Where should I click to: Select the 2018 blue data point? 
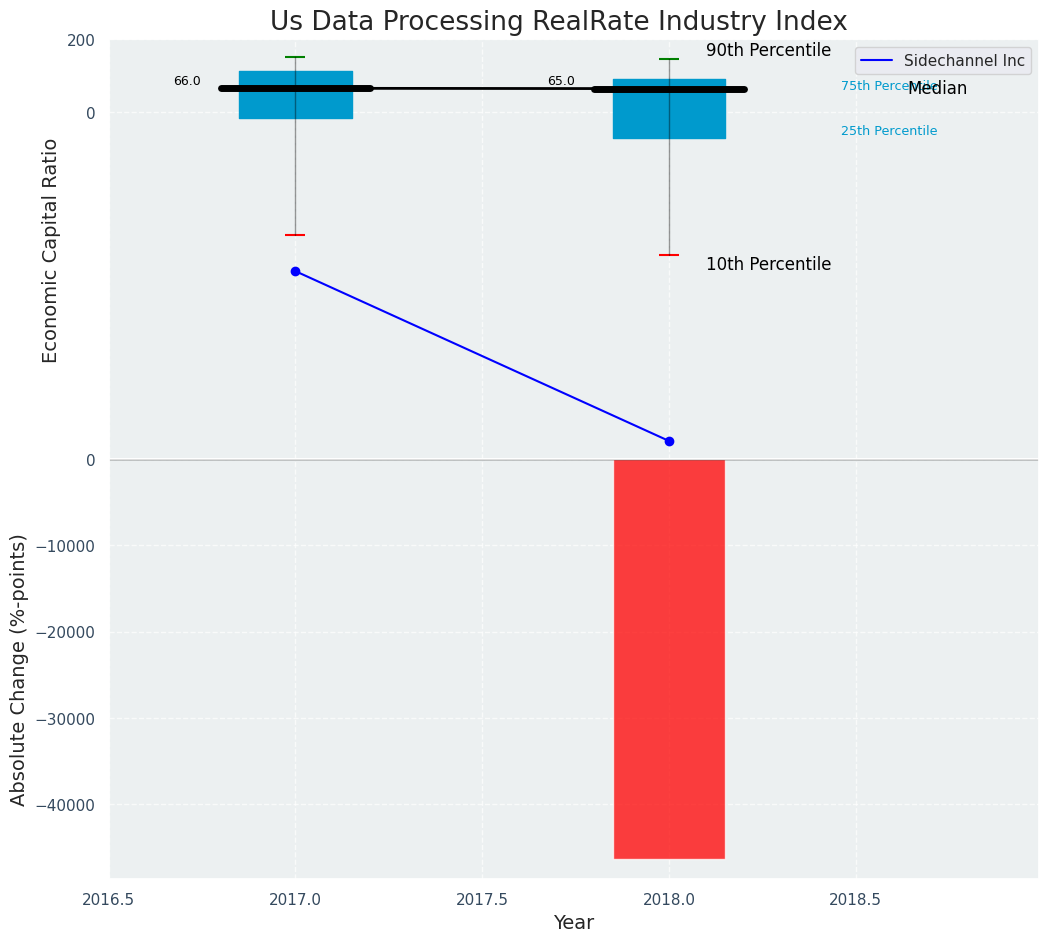point(669,441)
